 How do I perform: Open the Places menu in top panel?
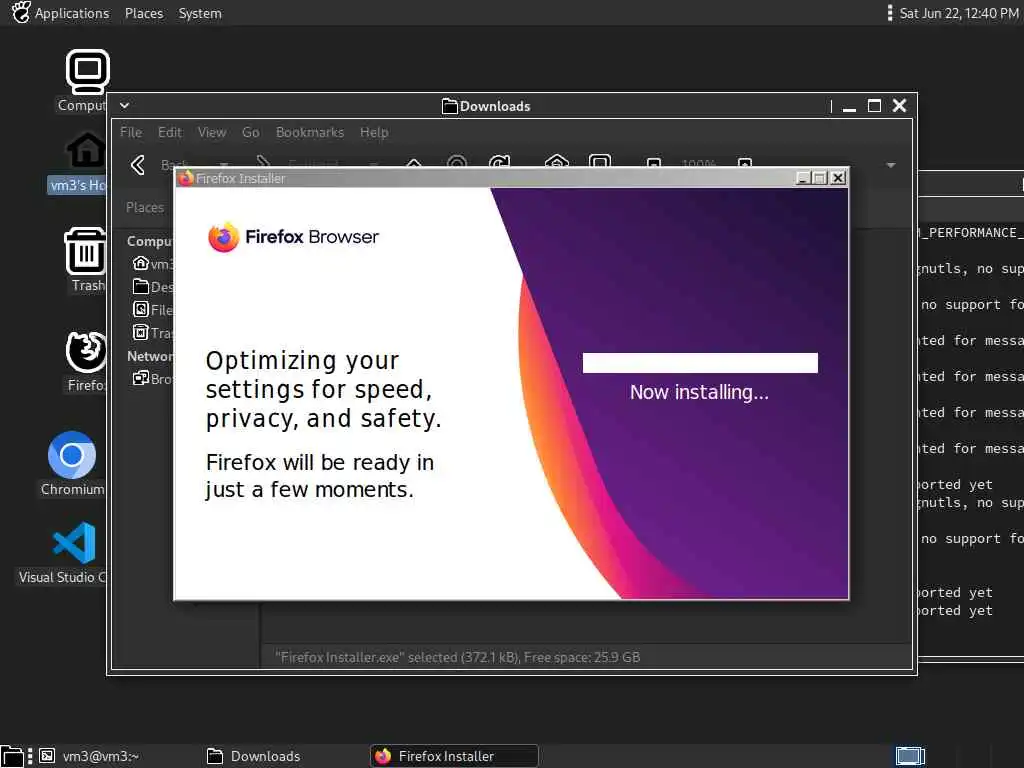click(x=144, y=13)
